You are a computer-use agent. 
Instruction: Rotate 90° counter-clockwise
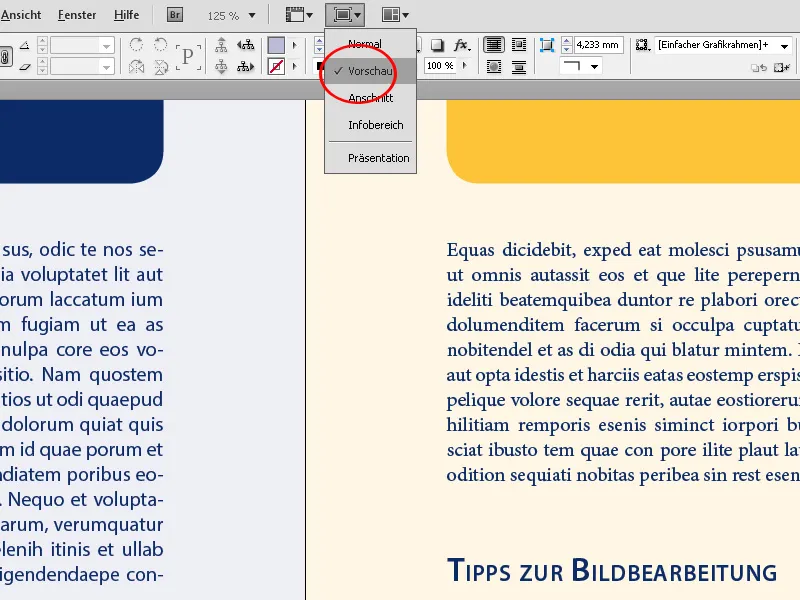coord(161,44)
